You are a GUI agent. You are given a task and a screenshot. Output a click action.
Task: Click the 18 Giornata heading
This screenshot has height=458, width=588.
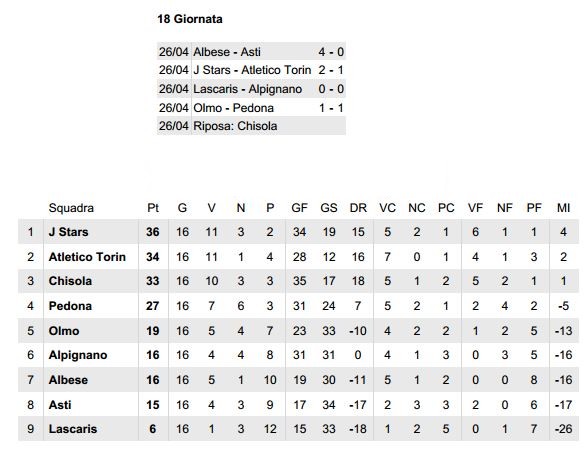pyautogui.click(x=190, y=19)
